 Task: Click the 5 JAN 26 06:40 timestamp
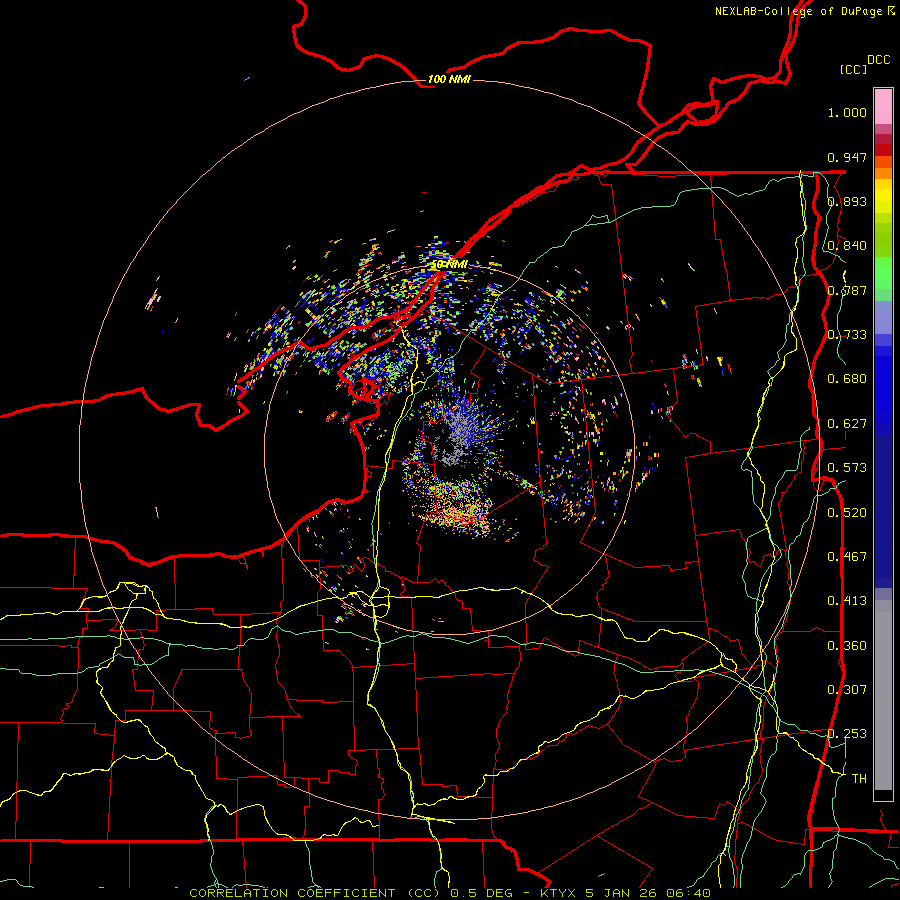tap(648, 893)
